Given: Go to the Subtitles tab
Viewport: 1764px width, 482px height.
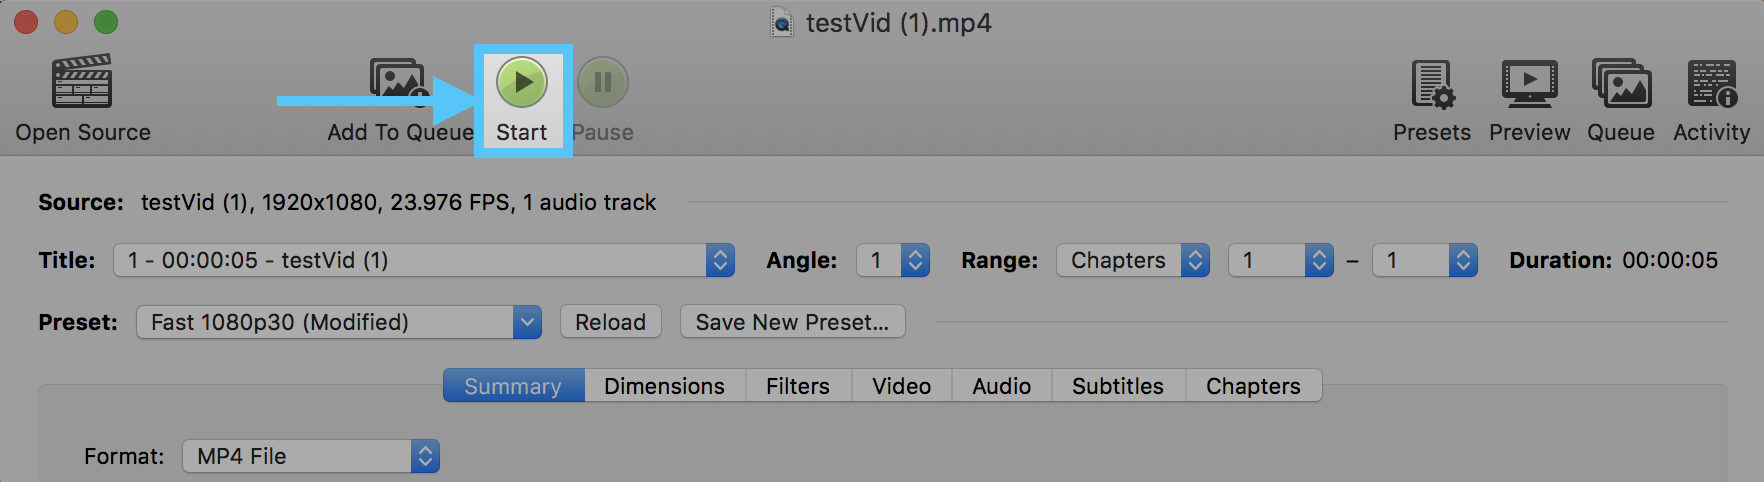Looking at the screenshot, I should [1117, 386].
